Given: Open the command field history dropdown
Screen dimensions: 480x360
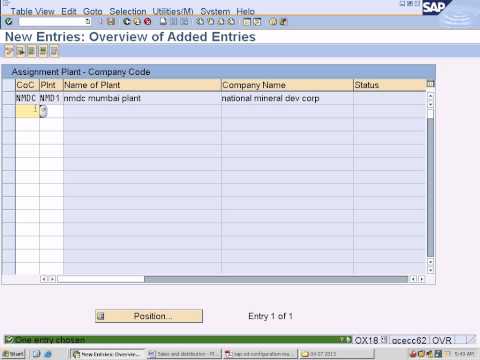Looking at the screenshot, I should [x=88, y=22].
